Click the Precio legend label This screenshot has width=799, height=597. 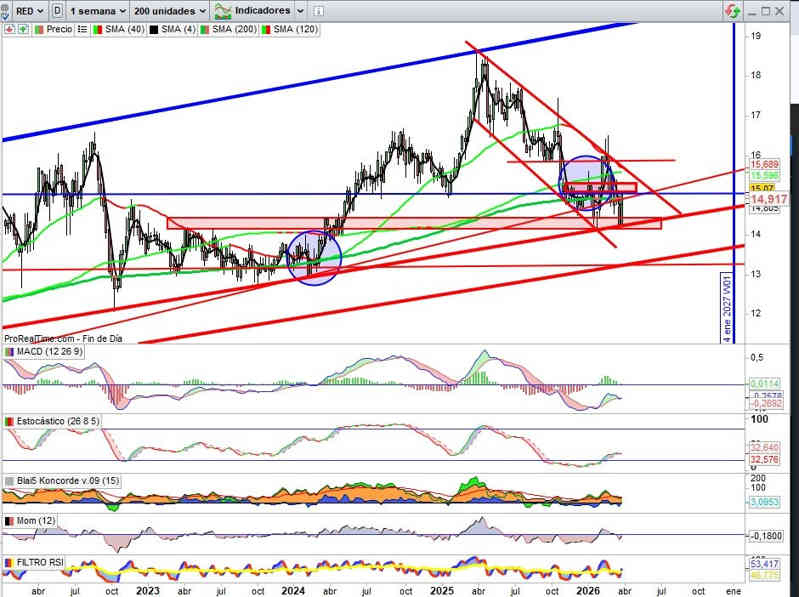(x=59, y=30)
